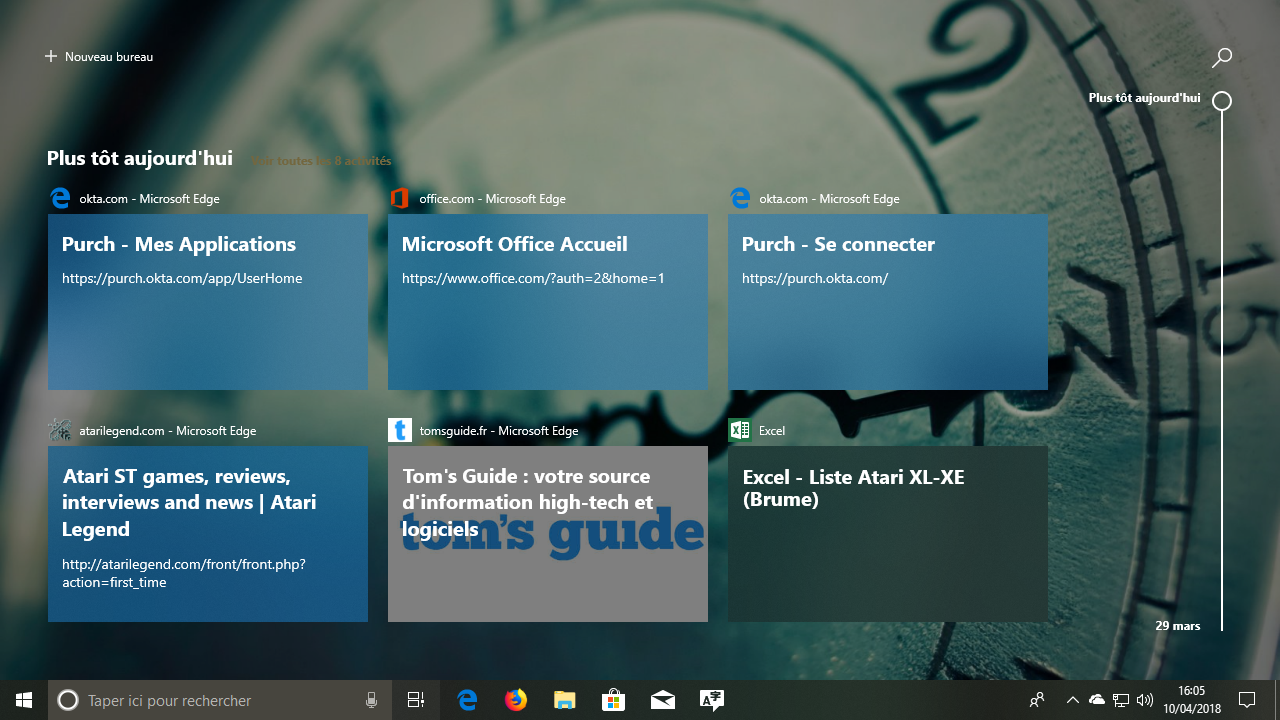Open the search magnifier in Timeline
The image size is (1280, 720).
pyautogui.click(x=1221, y=57)
